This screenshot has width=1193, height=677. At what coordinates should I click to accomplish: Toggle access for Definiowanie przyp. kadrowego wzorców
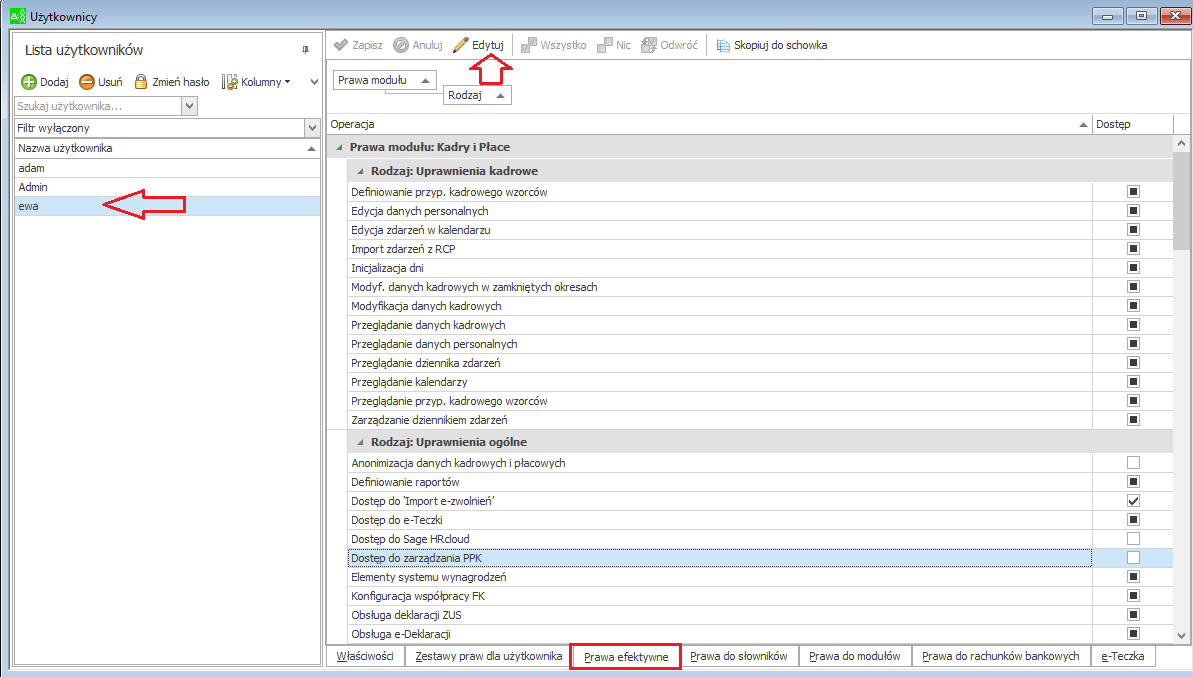tap(1133, 192)
